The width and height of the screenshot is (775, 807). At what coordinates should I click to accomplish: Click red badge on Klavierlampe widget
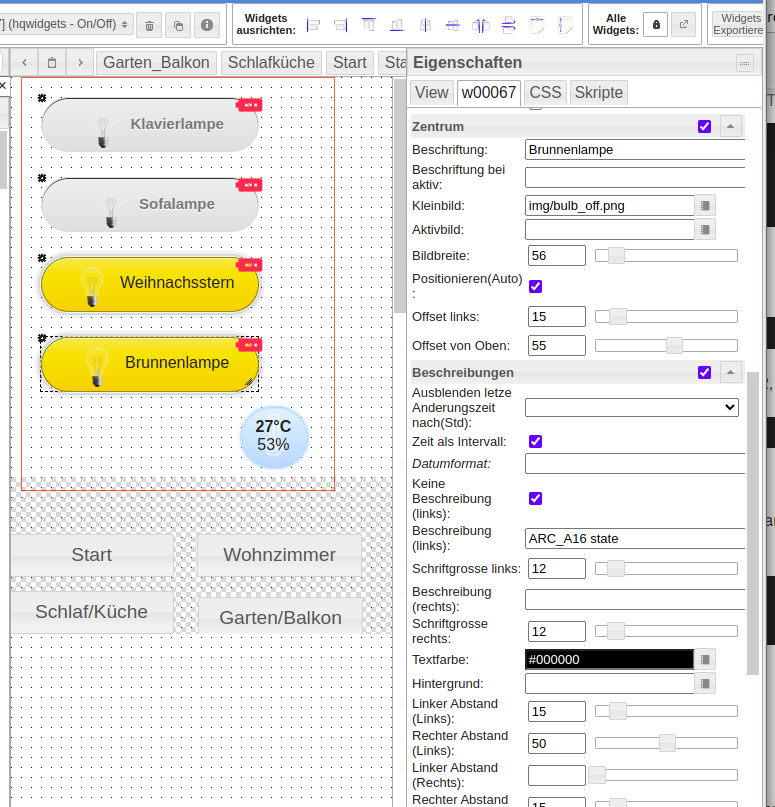[249, 105]
